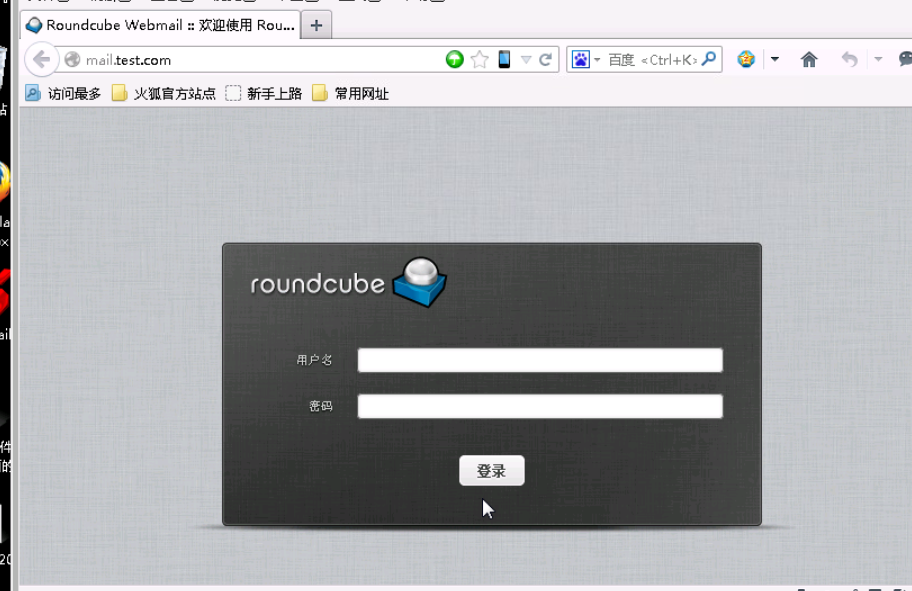Click the globe site identity icon
The image size is (912, 591).
coord(72,59)
